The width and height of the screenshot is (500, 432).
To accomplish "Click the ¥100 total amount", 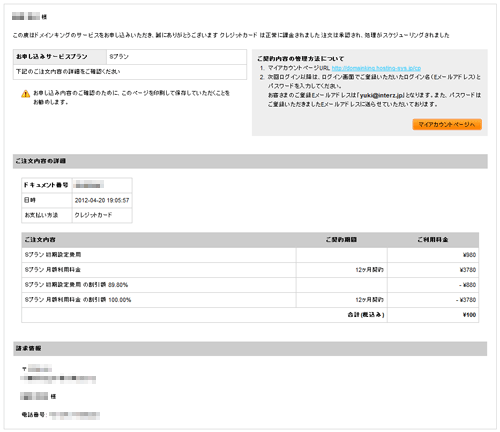I will pyautogui.click(x=469, y=315).
